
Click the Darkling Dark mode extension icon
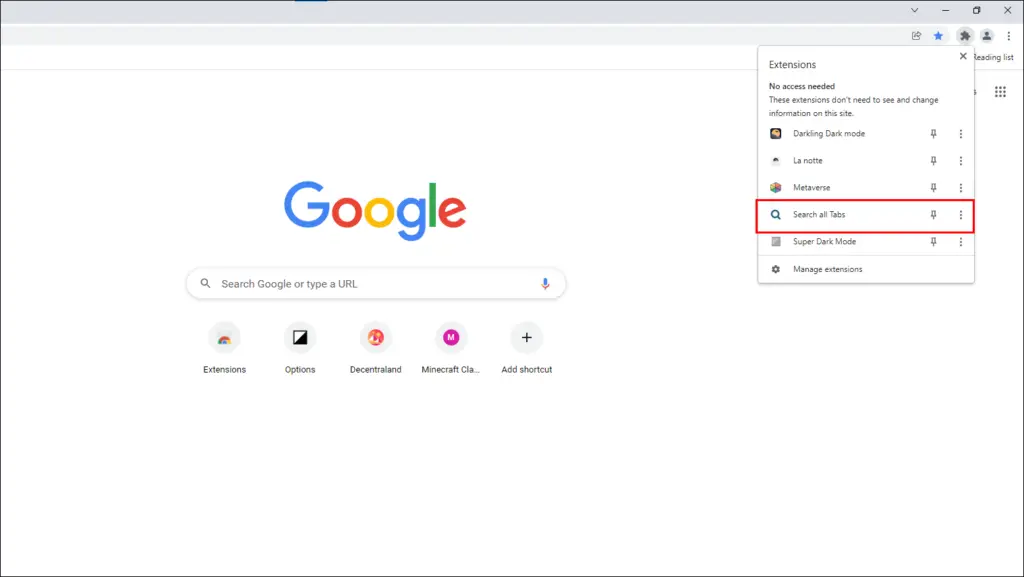775,134
